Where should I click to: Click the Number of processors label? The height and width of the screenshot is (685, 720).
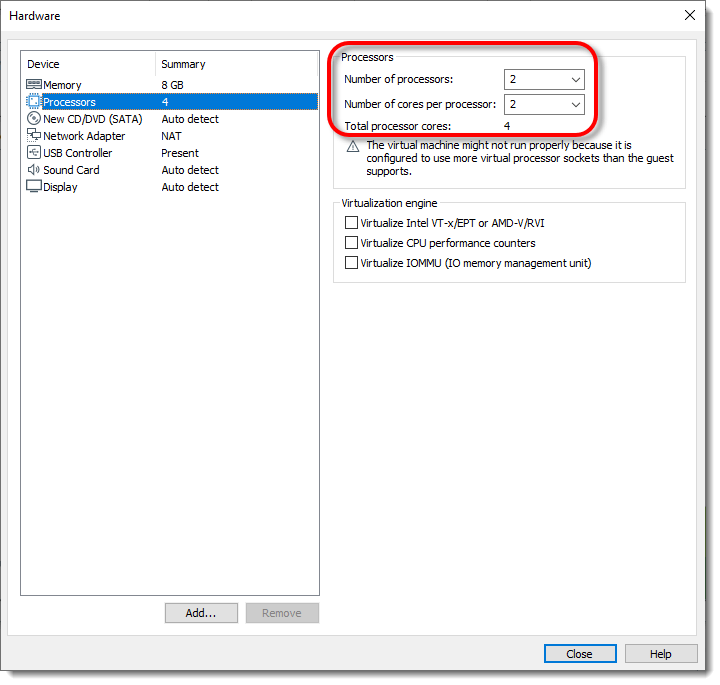399,79
